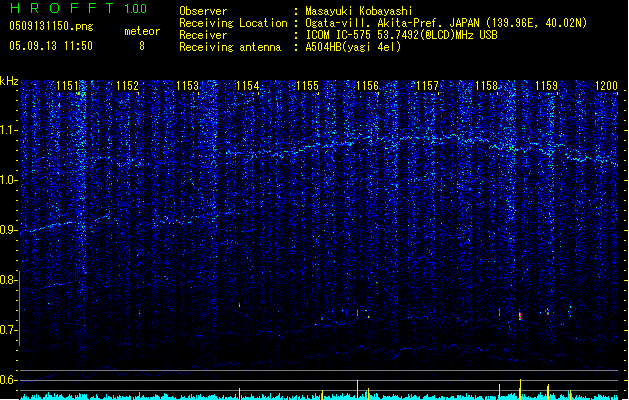Click the 0.6 frequency axis label
Image resolution: width=629 pixels, height=400 pixels.
[9, 380]
